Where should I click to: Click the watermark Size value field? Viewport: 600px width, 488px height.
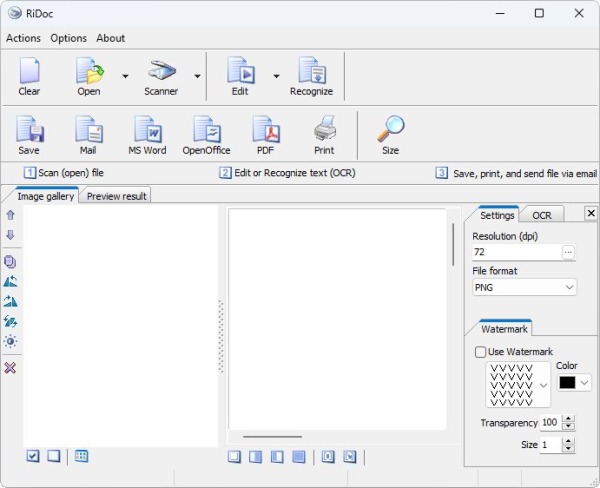tap(550, 444)
